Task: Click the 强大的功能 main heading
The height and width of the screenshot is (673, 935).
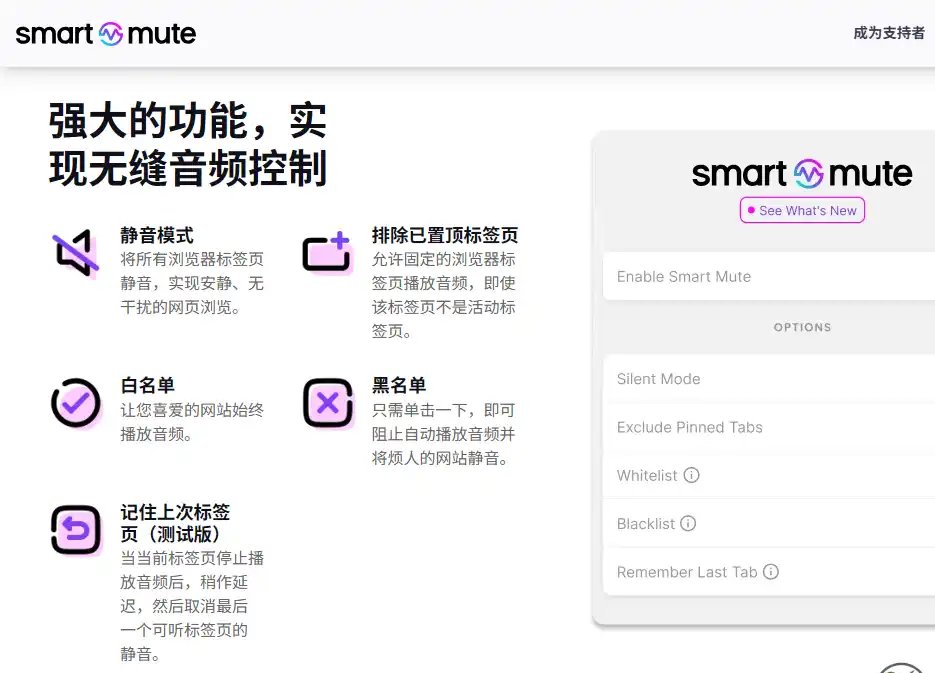Action: point(188,144)
